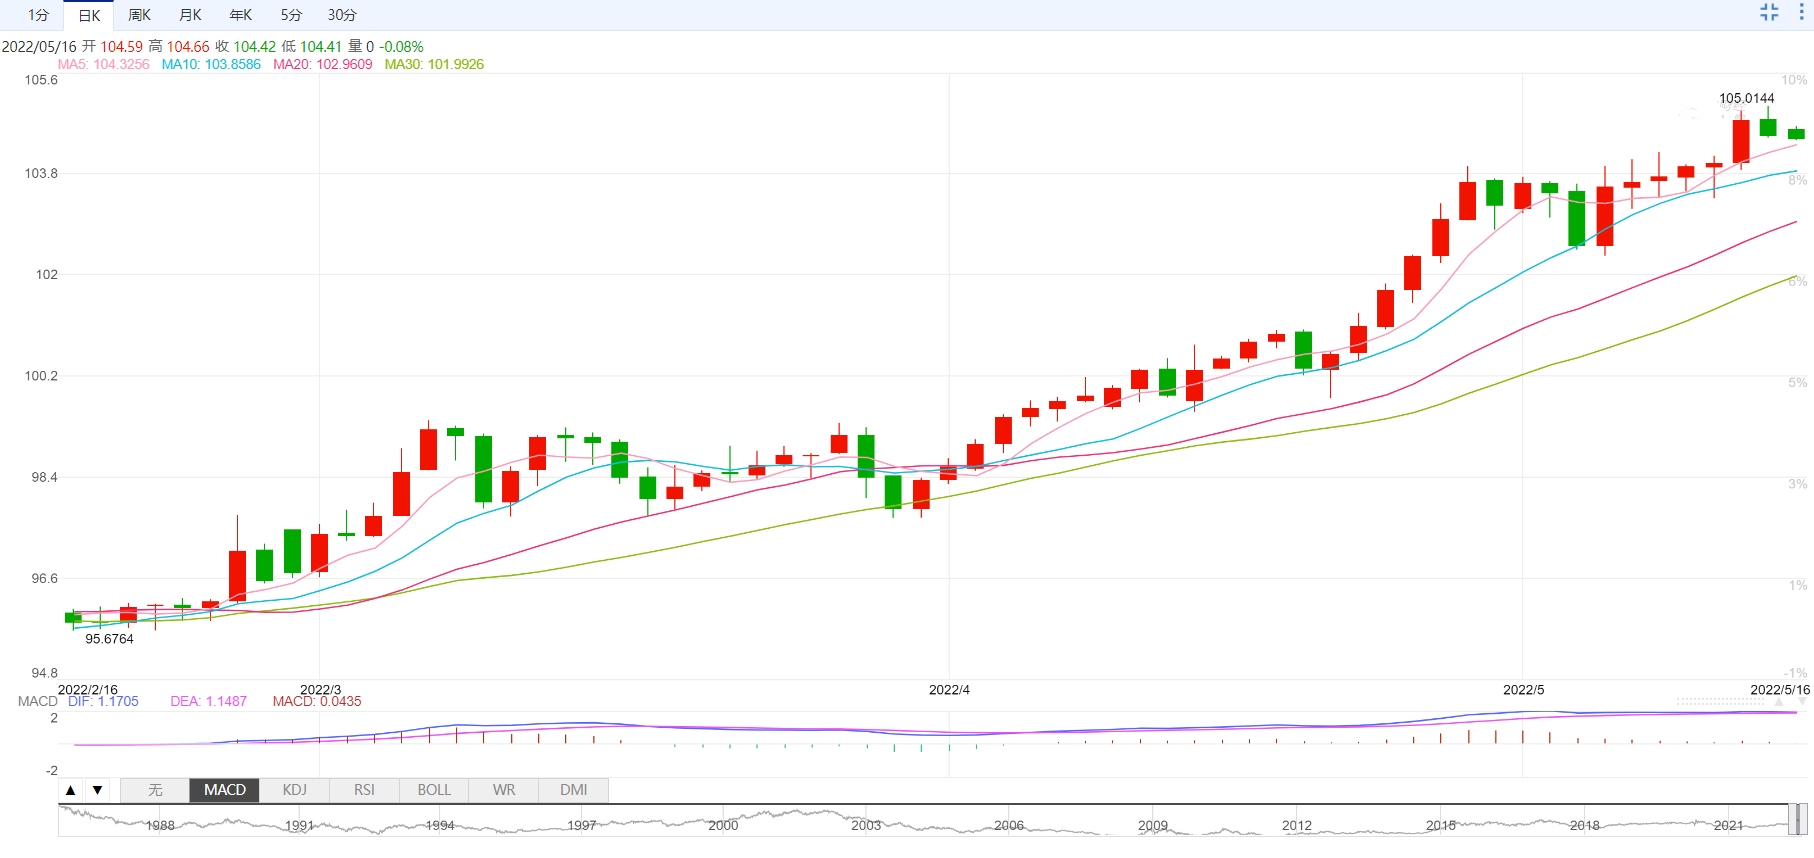The image size is (1814, 858).
Task: Open the three-dot more options menu
Action: [1801, 12]
